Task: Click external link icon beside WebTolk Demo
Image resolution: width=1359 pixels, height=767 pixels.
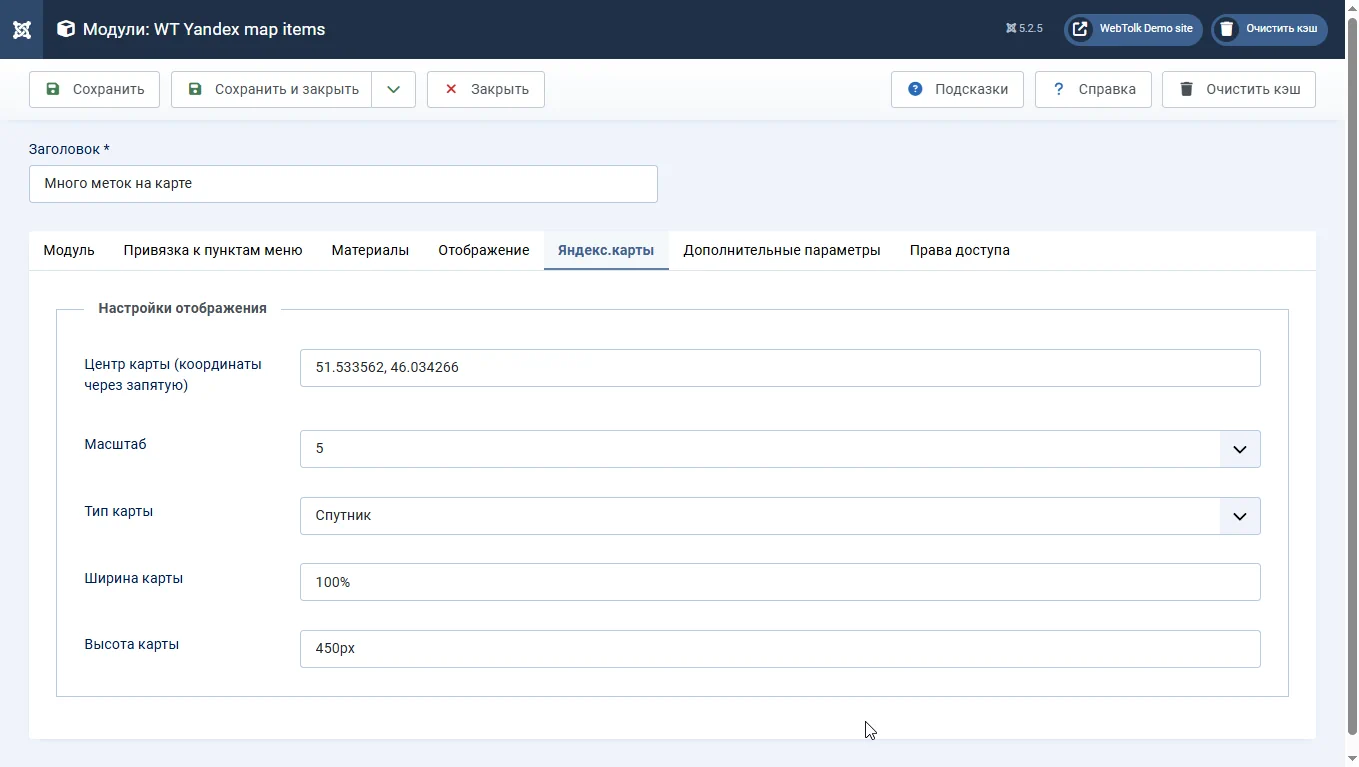Action: 1080,29
